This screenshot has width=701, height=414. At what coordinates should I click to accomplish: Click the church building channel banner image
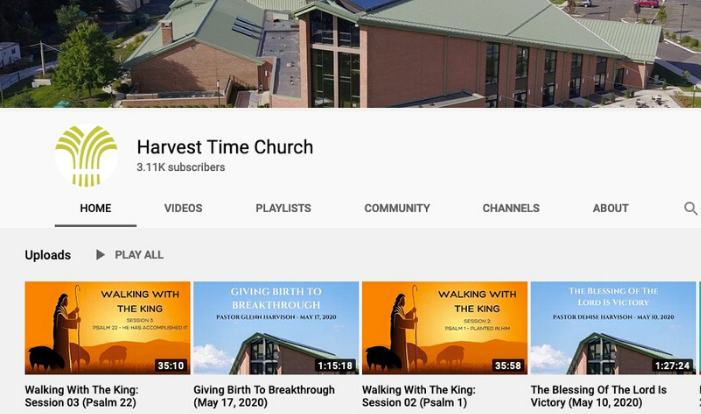(x=350, y=54)
